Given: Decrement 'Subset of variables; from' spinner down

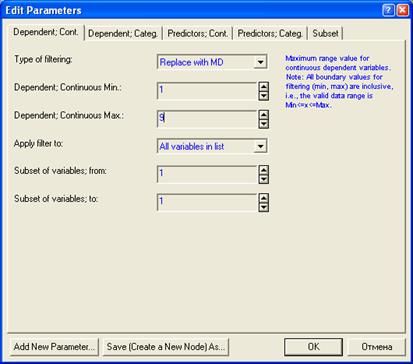Looking at the screenshot, I should (263, 179).
